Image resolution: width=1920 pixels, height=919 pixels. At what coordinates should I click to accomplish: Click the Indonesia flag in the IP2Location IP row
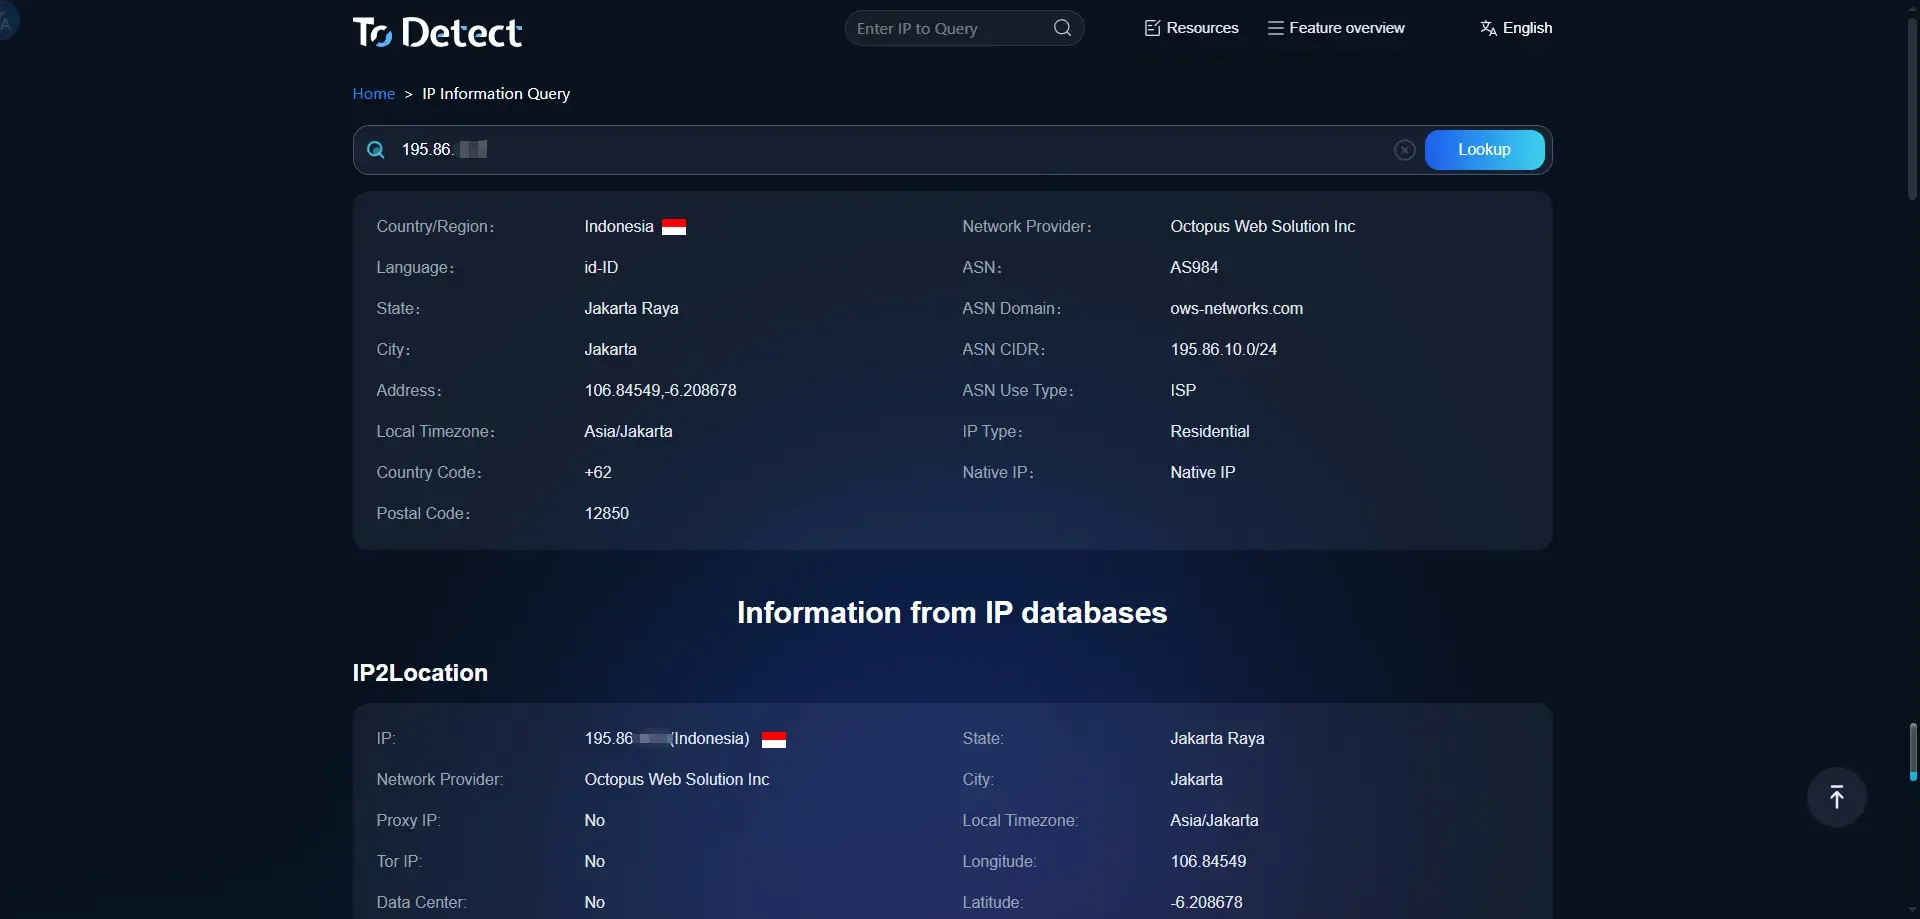click(x=774, y=740)
